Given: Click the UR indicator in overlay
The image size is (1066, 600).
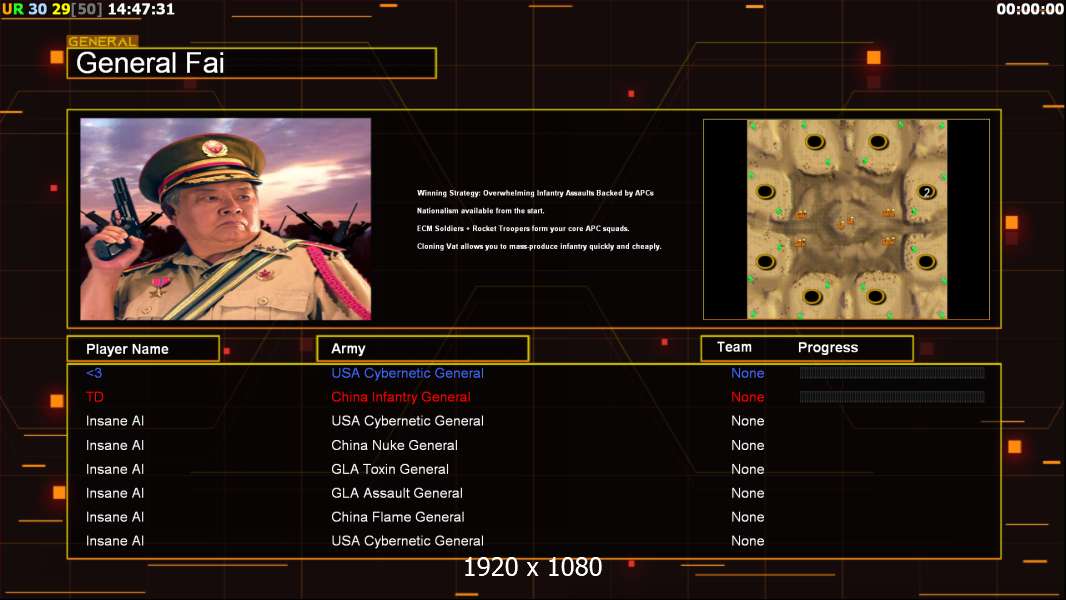Looking at the screenshot, I should (13, 10).
